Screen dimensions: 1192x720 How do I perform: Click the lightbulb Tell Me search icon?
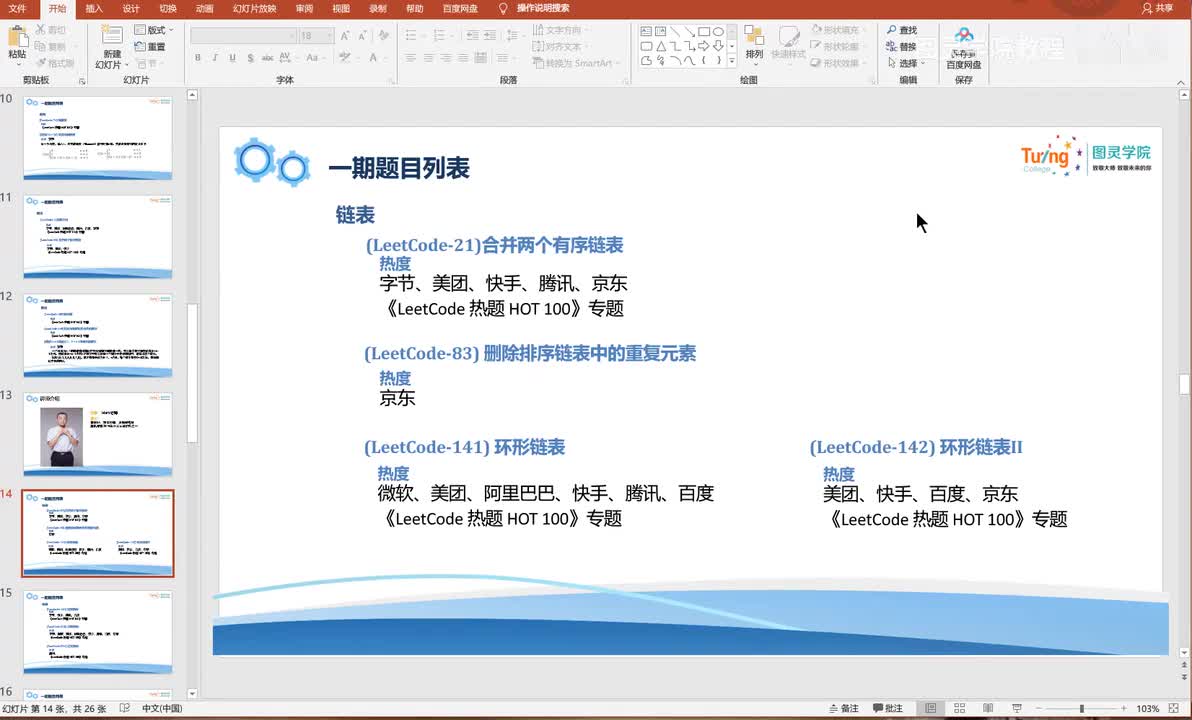502,8
